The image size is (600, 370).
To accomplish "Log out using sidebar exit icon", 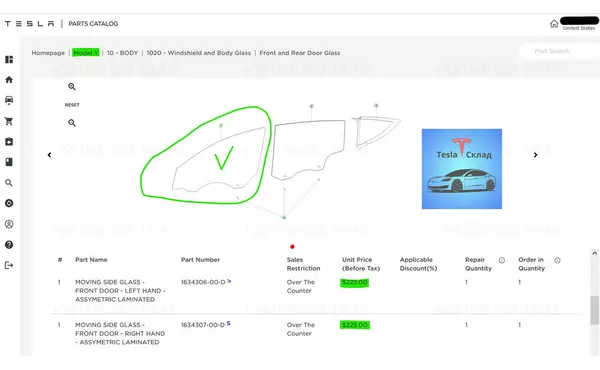I will click(9, 265).
